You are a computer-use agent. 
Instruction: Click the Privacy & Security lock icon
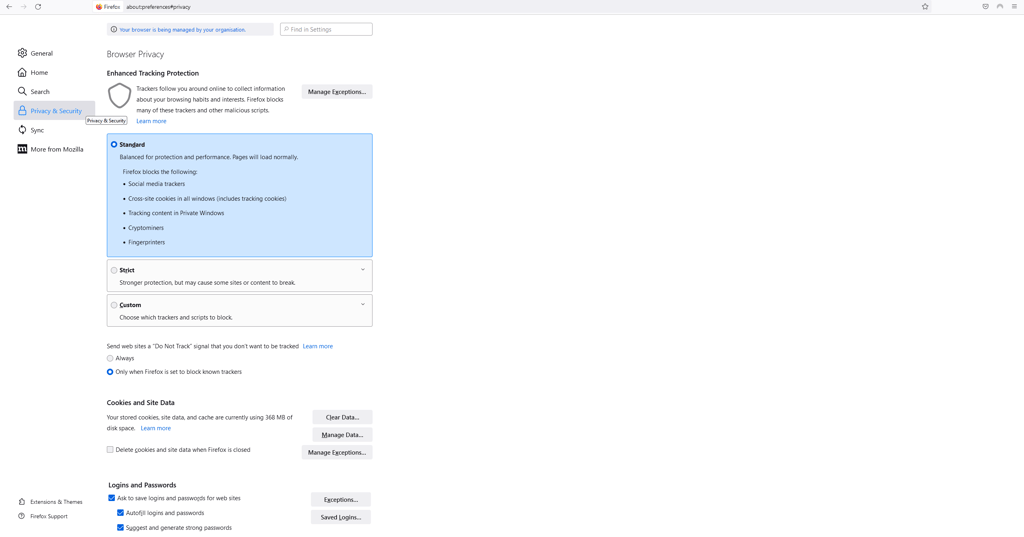pos(22,110)
